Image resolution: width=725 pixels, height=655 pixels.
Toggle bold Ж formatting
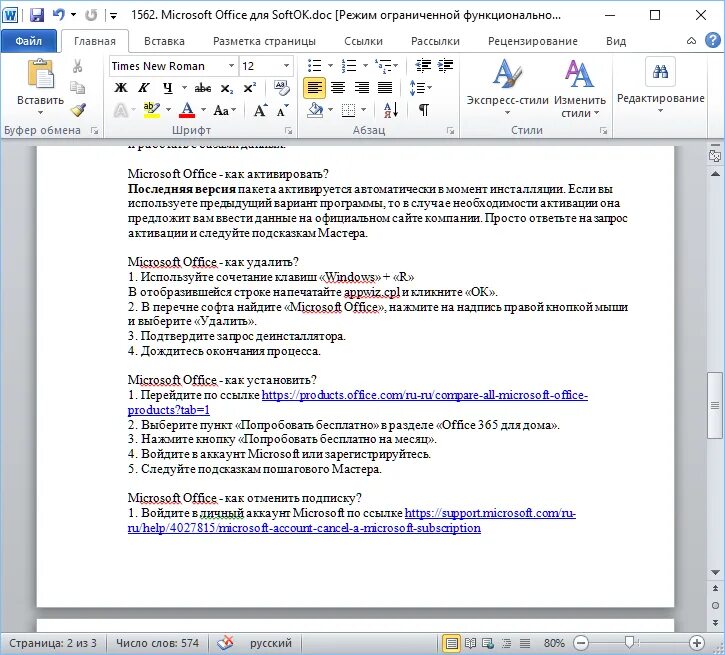[x=121, y=87]
